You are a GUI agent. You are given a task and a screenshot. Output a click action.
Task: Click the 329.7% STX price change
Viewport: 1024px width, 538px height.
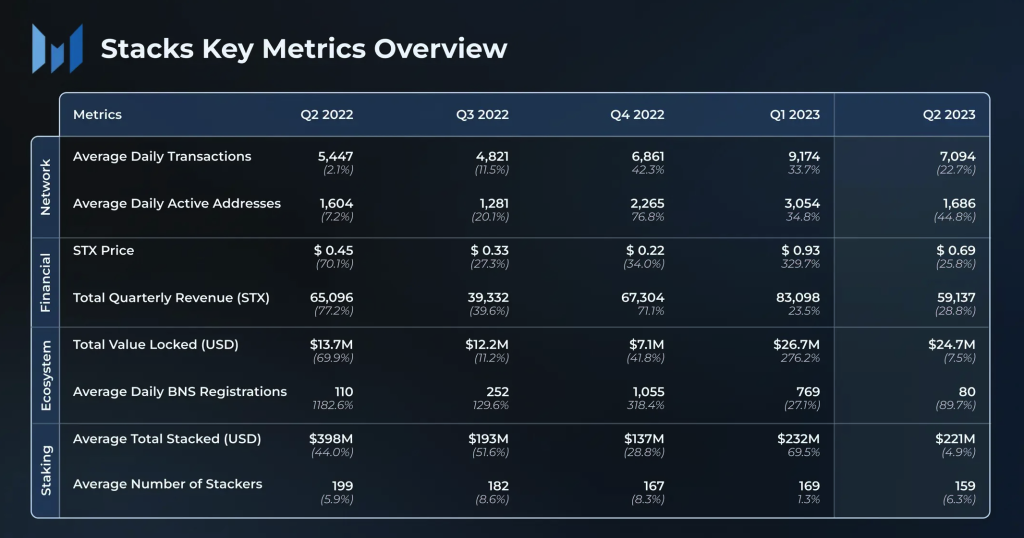[x=801, y=264]
